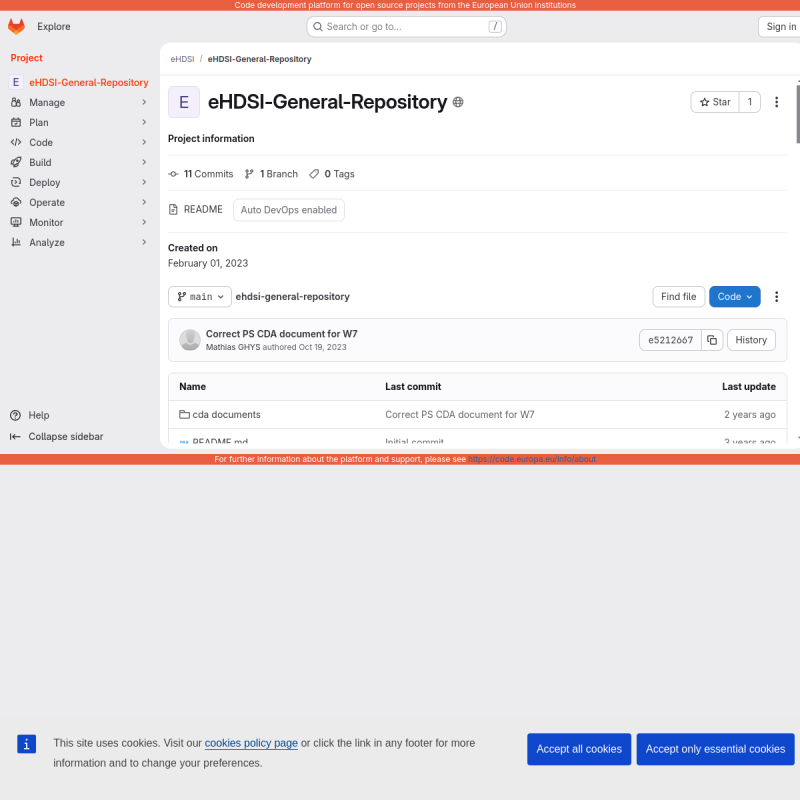The width and height of the screenshot is (800, 800).
Task: Open repository actions kebab next to Code
Action: tap(776, 296)
